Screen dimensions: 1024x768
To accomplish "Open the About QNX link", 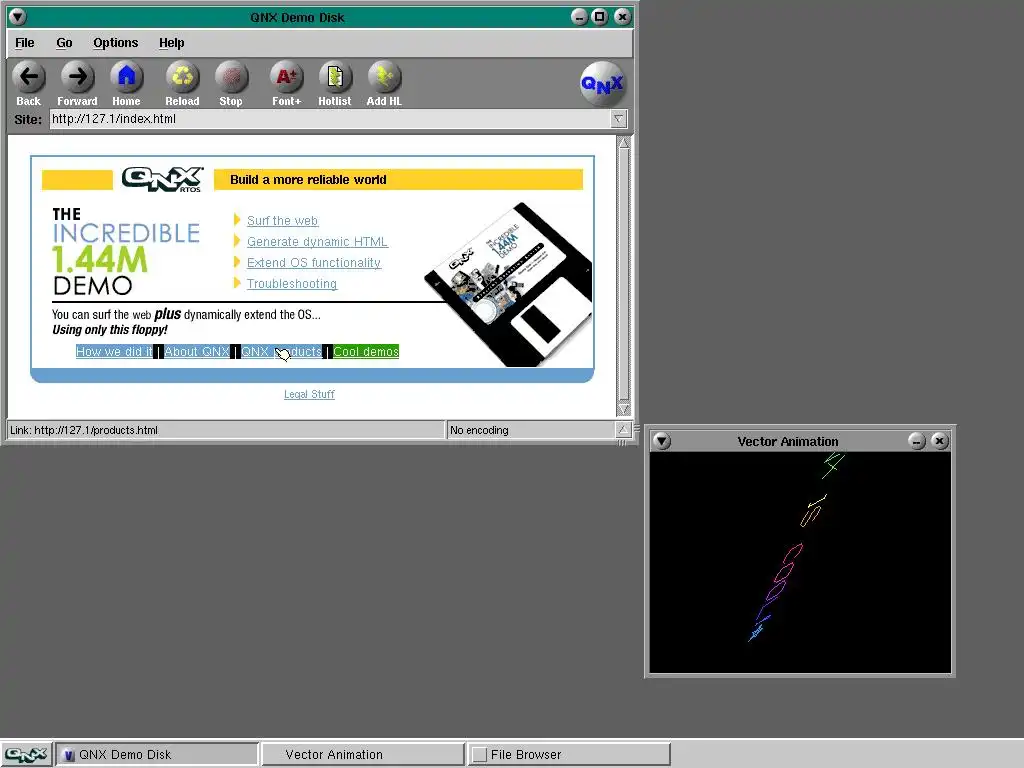I will (197, 351).
